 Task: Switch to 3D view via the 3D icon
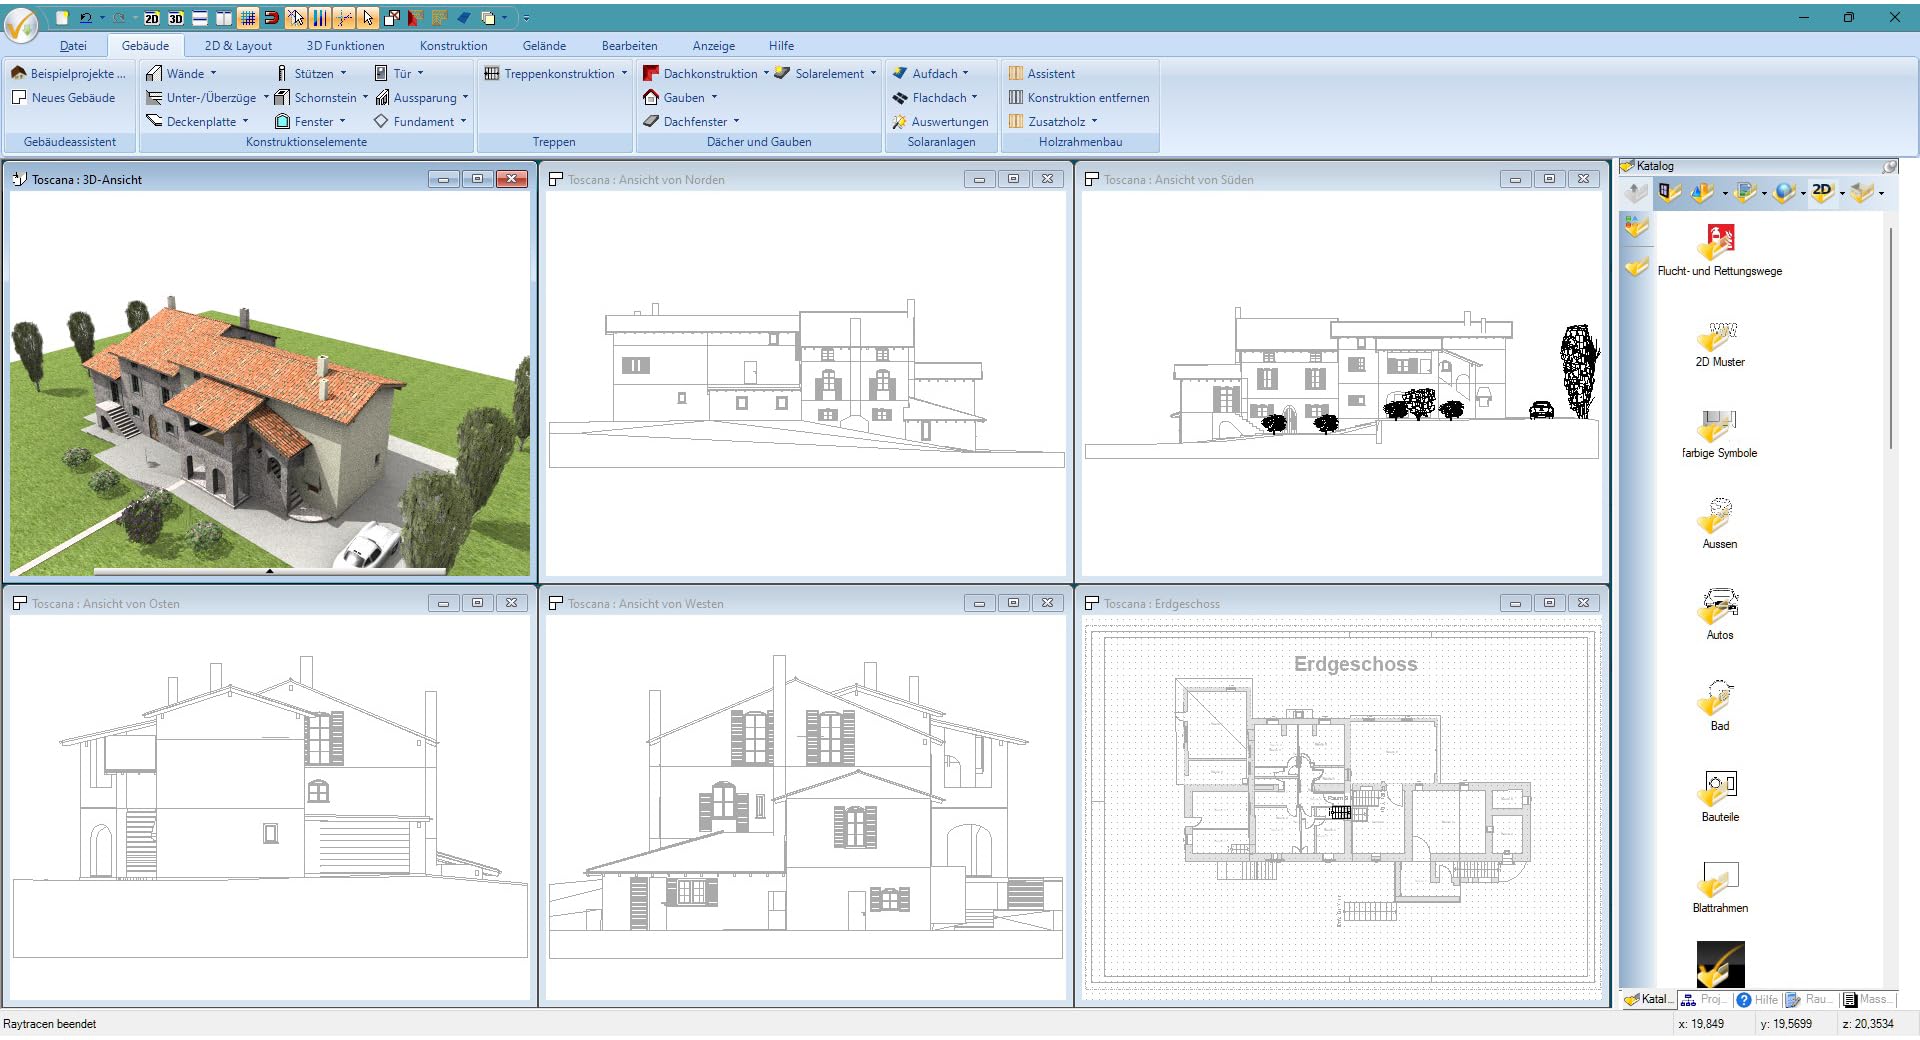(176, 18)
